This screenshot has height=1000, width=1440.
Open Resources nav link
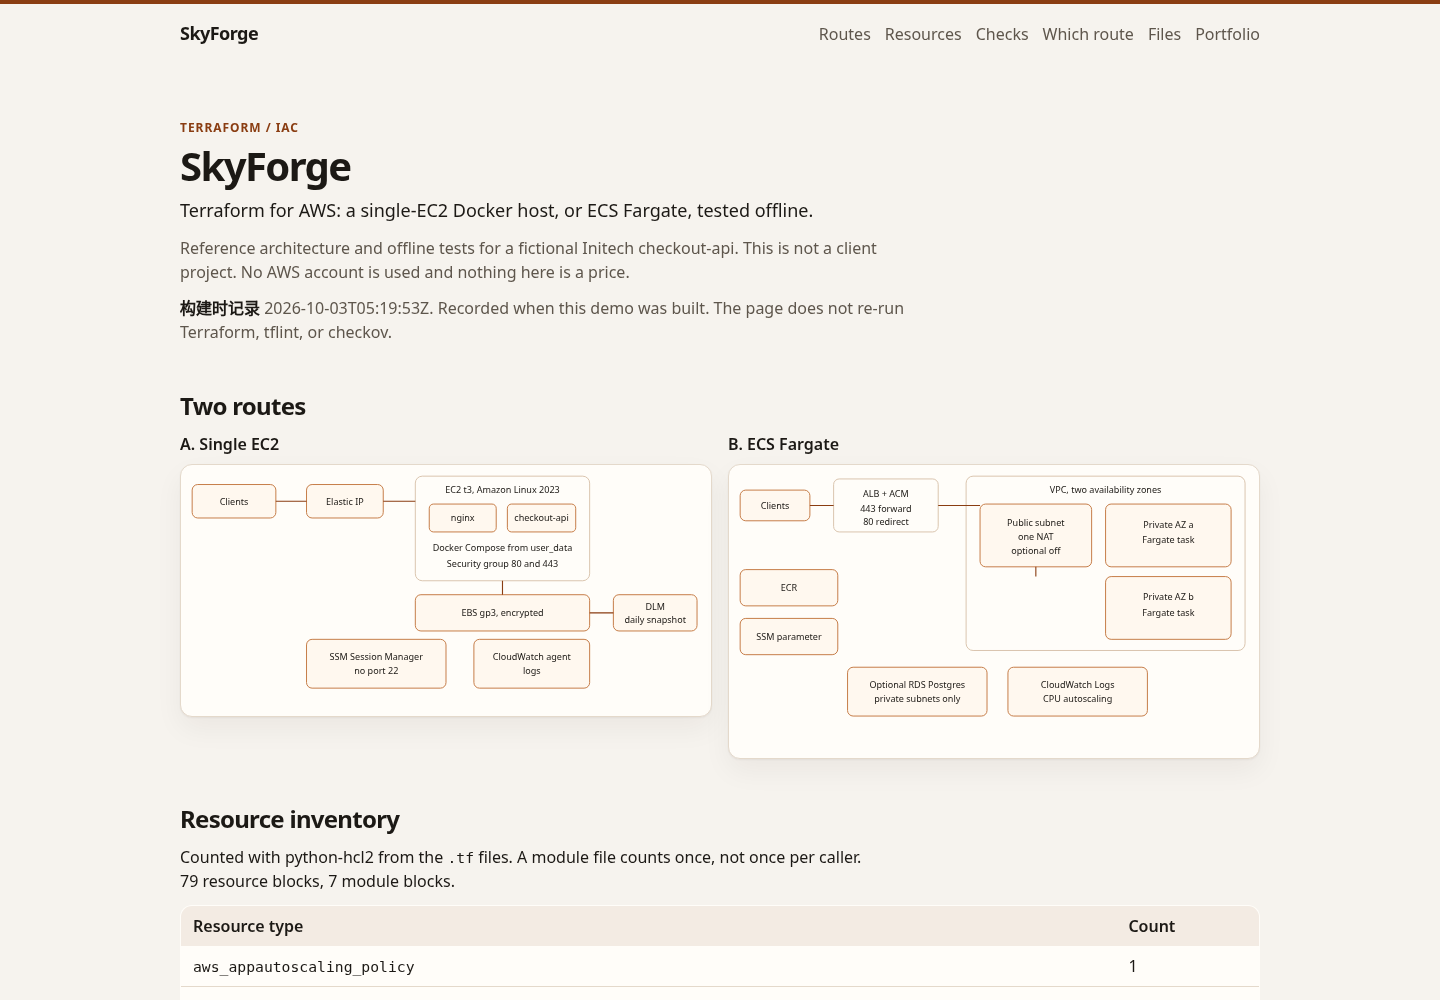[923, 34]
